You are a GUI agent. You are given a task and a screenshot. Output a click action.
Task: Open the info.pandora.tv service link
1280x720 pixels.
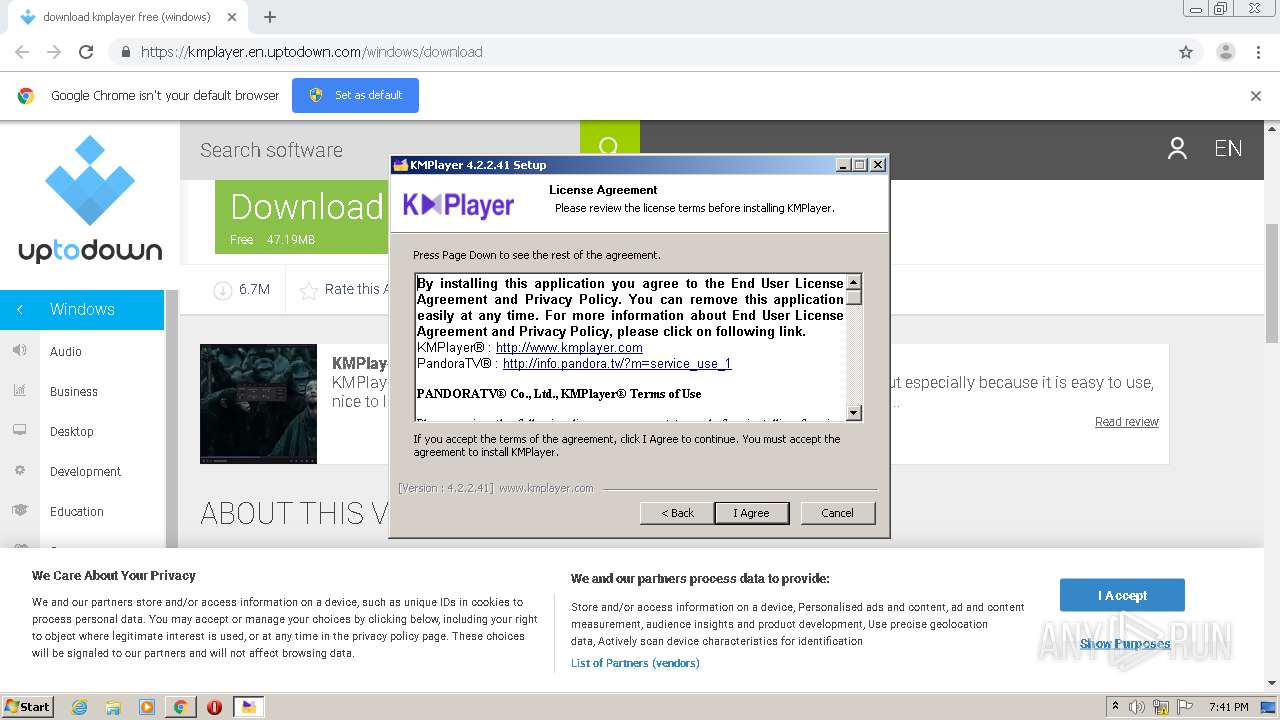(x=617, y=364)
